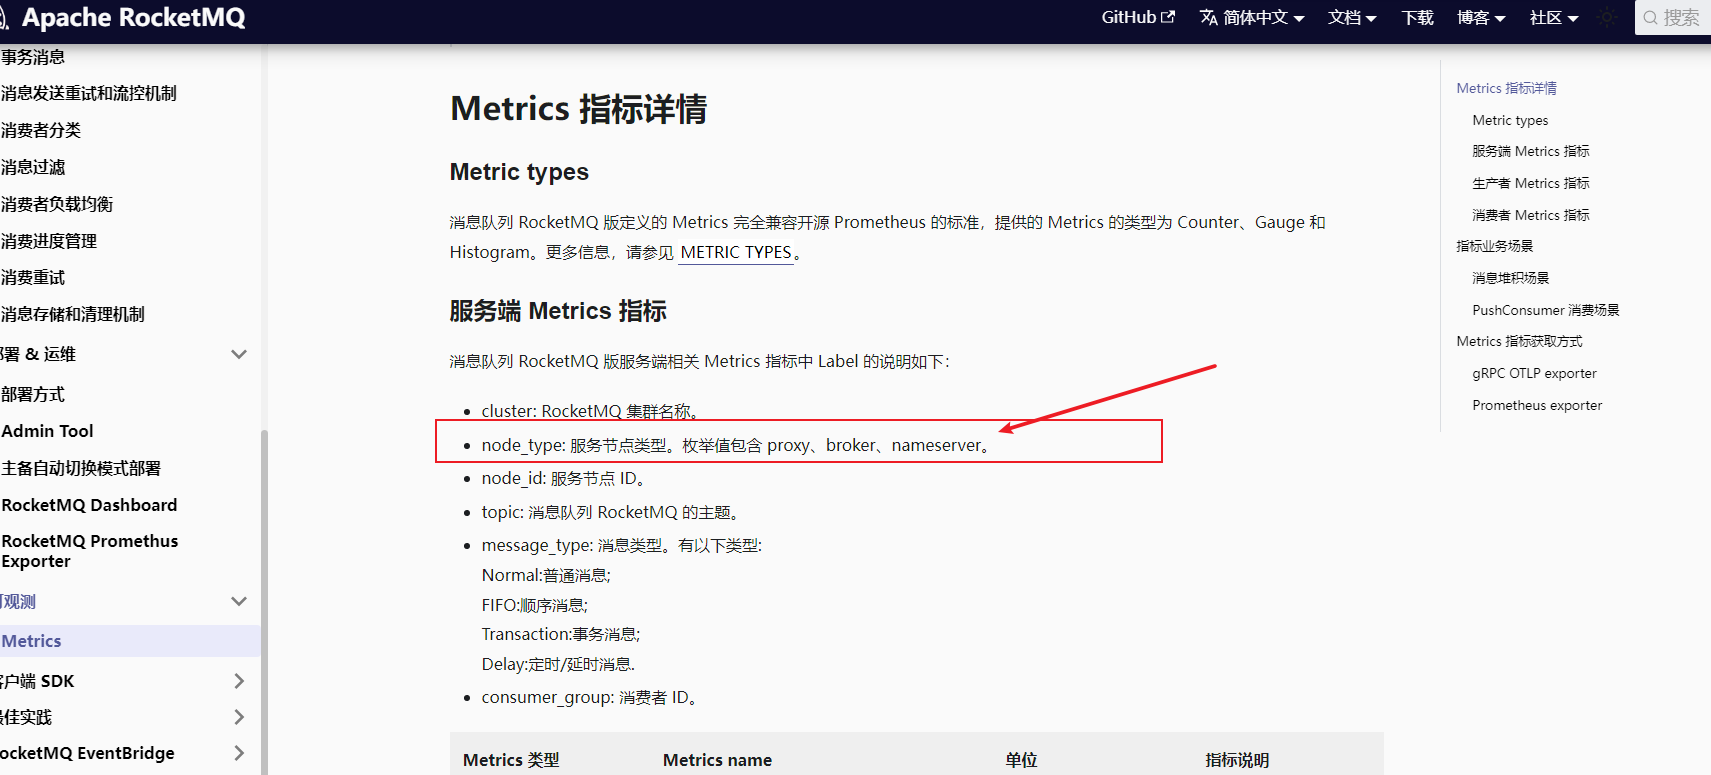The width and height of the screenshot is (1711, 775).
Task: Click the Transaction:事务消息 line
Action: [561, 634]
